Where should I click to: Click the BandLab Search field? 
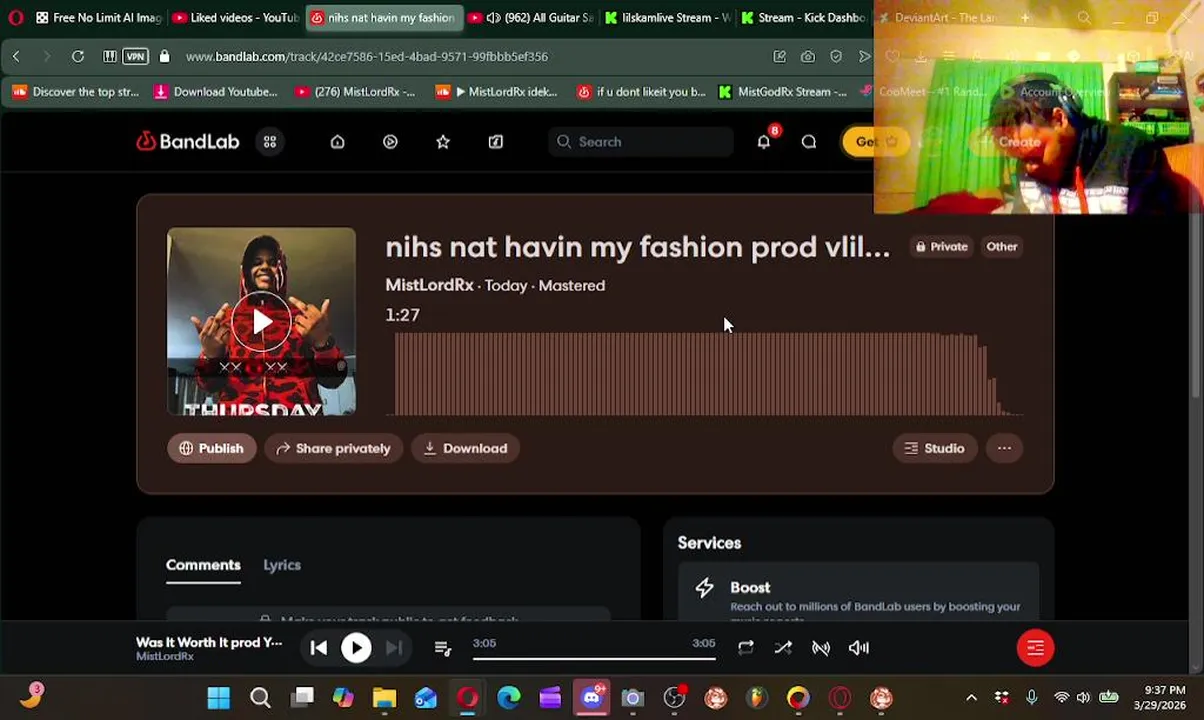pos(640,142)
